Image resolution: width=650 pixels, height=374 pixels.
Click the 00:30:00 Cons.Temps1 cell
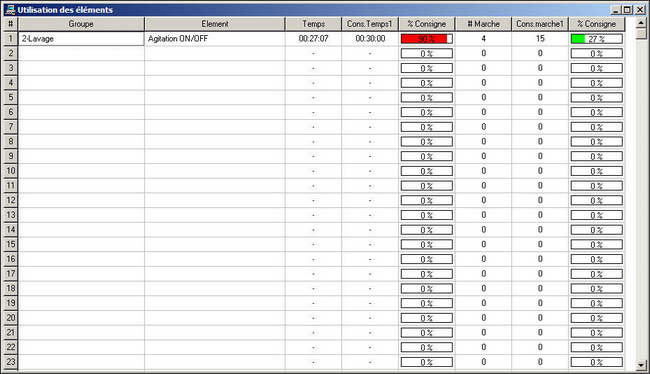[x=370, y=39]
